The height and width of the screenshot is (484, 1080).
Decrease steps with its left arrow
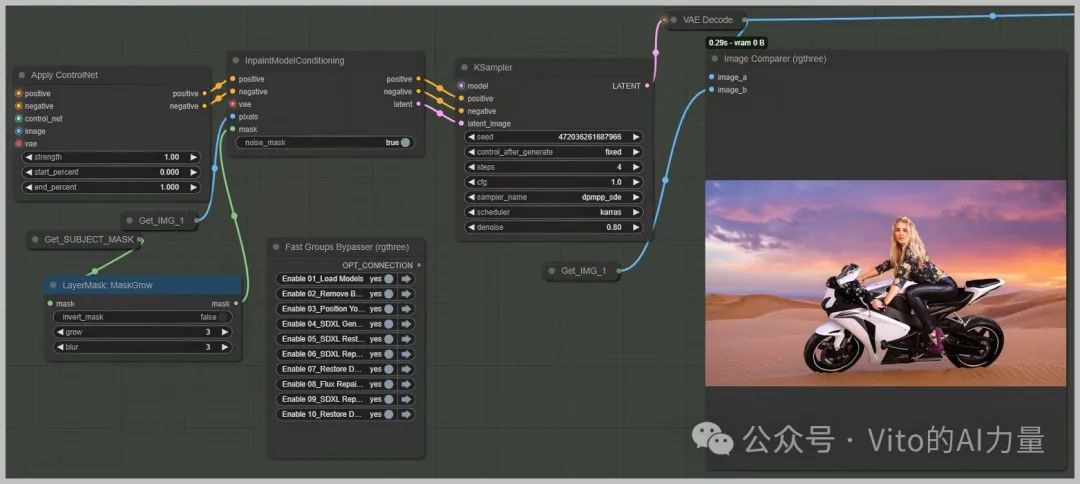point(470,167)
